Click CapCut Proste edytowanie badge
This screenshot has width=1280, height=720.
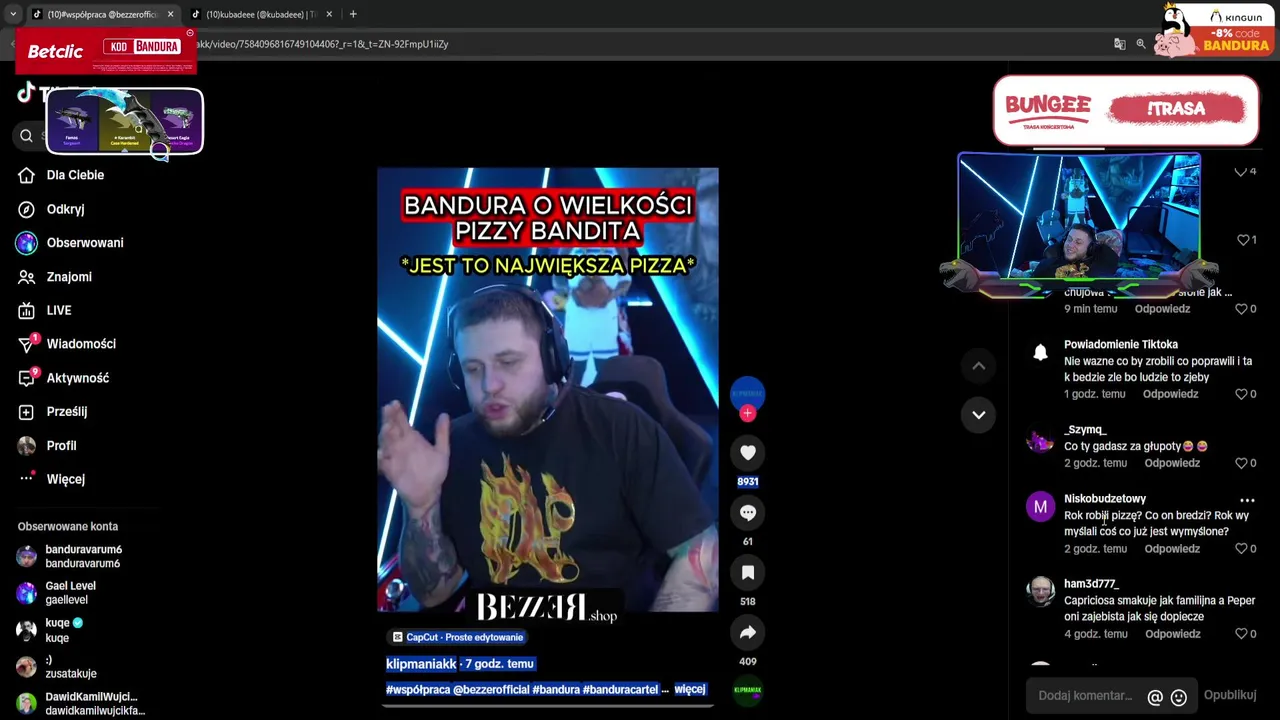tap(457, 637)
